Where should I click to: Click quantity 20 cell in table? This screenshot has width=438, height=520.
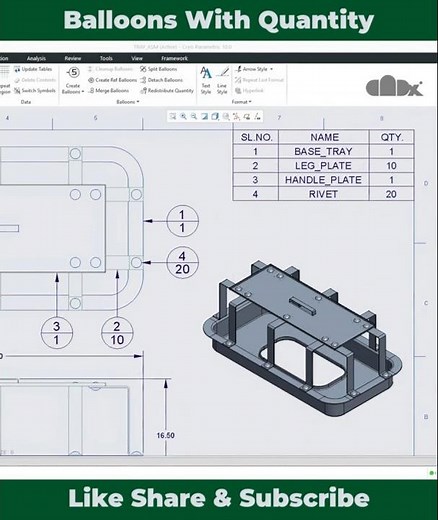[x=392, y=194]
